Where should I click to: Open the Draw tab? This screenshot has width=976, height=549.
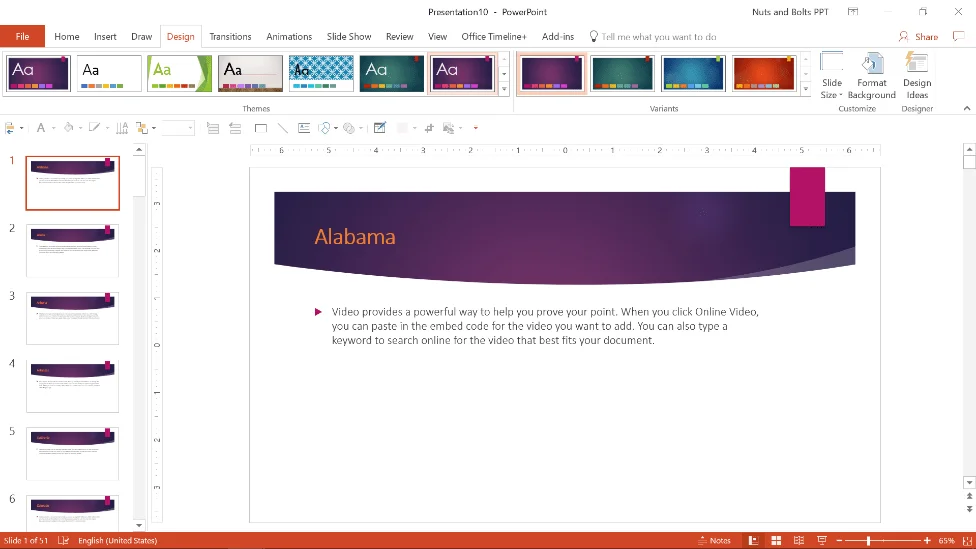click(141, 37)
